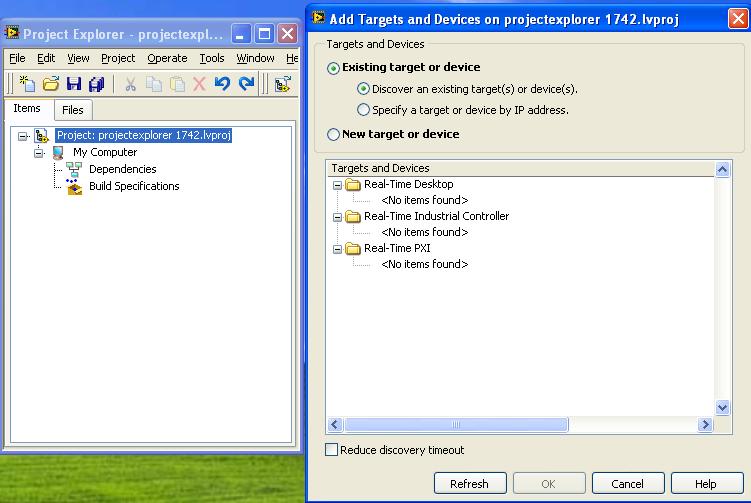Maximize the Project Explorer window
This screenshot has width=751, height=503.
point(264,34)
